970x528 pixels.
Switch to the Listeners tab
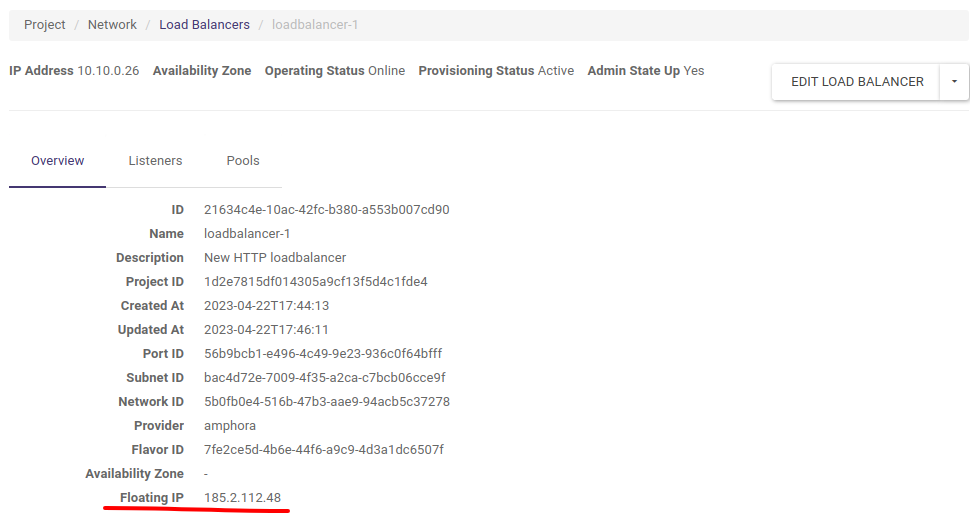coord(155,161)
